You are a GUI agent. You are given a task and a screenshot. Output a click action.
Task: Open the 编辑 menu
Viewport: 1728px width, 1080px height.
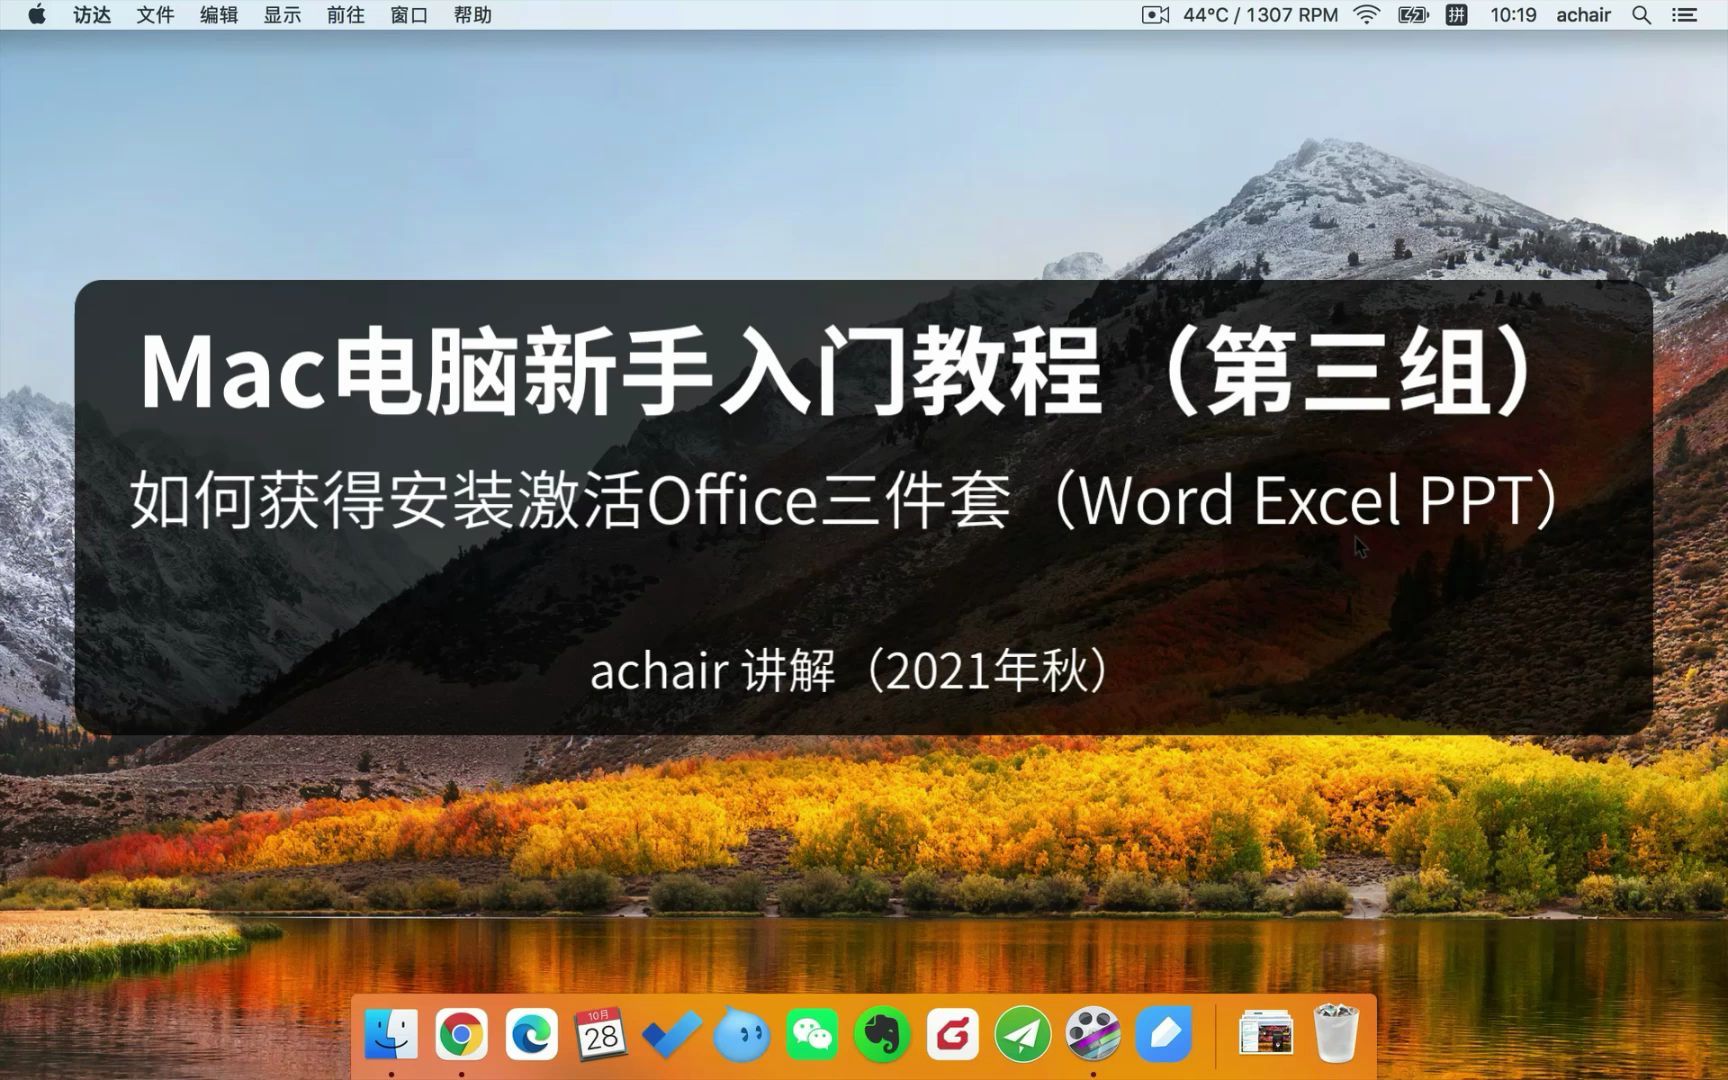219,15
